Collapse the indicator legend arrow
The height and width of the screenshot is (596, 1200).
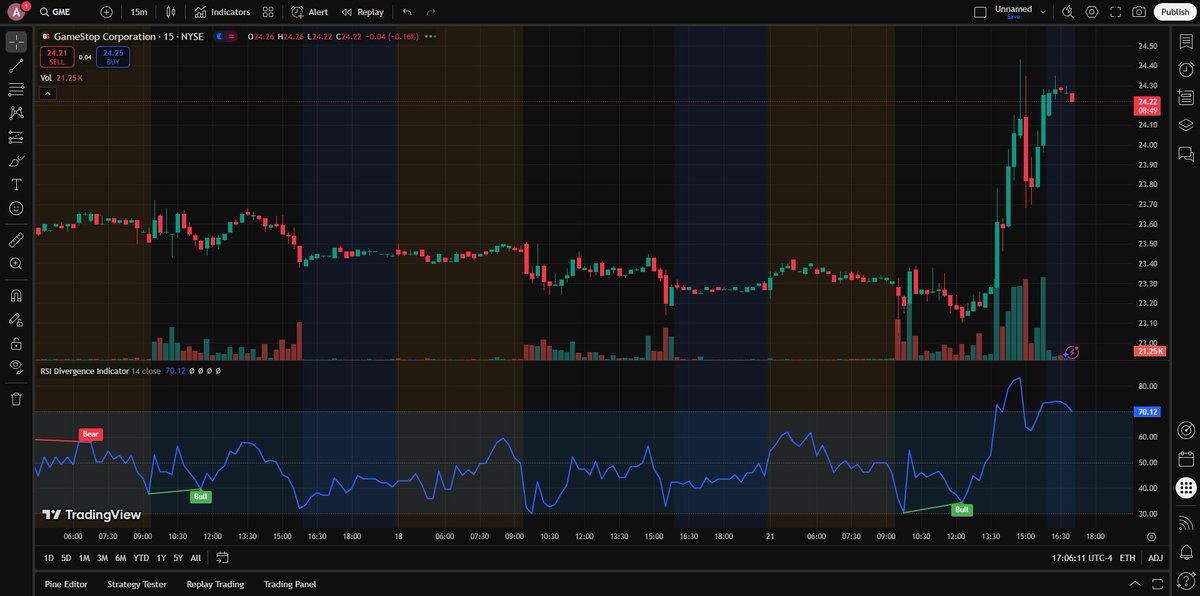[x=47, y=93]
